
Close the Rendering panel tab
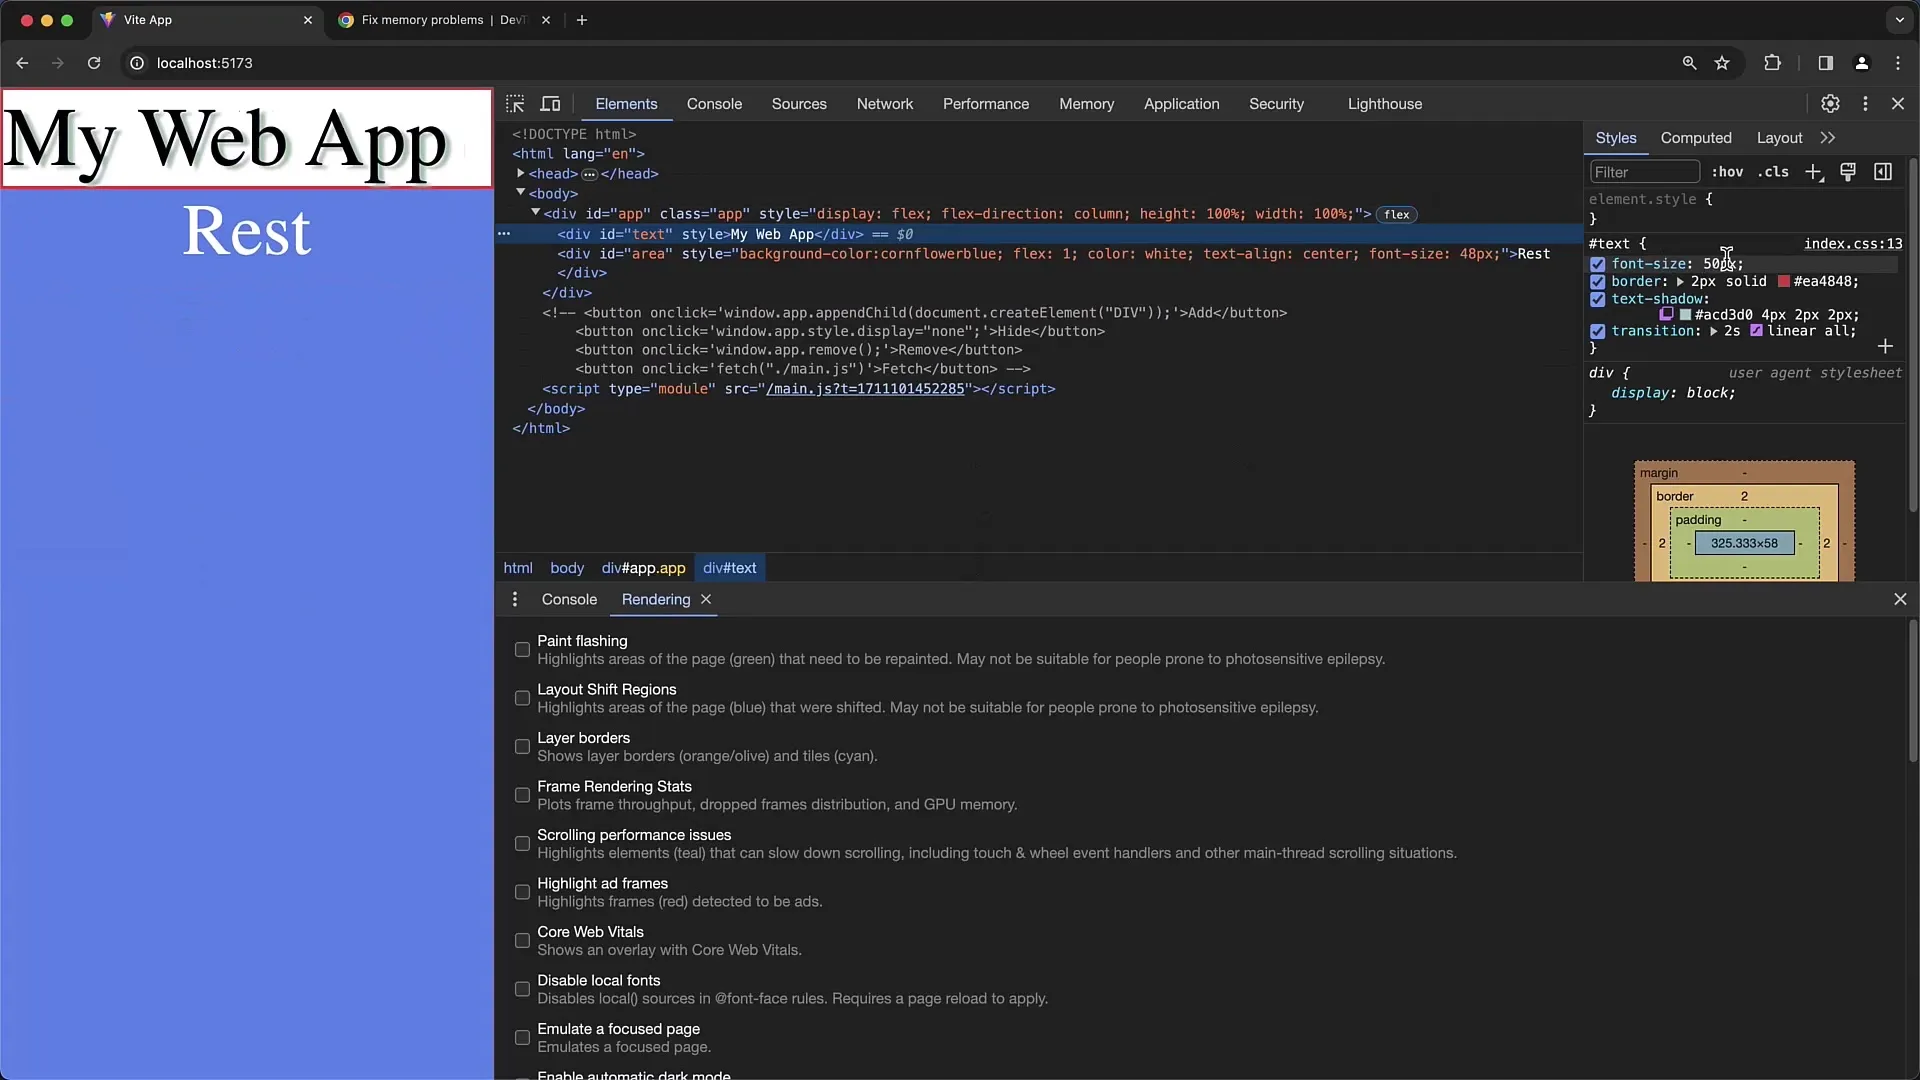(x=705, y=599)
